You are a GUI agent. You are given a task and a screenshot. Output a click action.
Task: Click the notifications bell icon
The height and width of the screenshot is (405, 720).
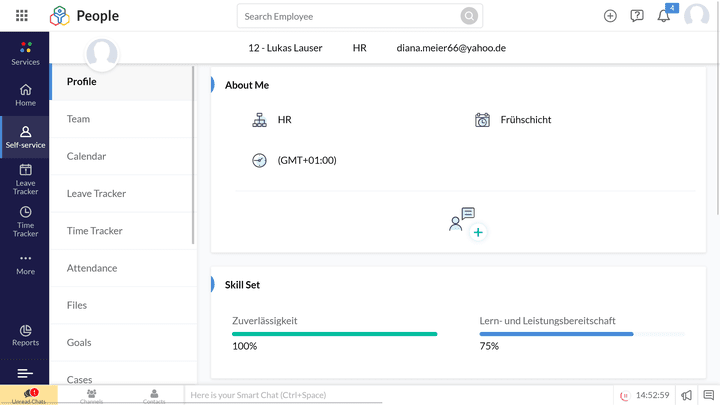[664, 16]
